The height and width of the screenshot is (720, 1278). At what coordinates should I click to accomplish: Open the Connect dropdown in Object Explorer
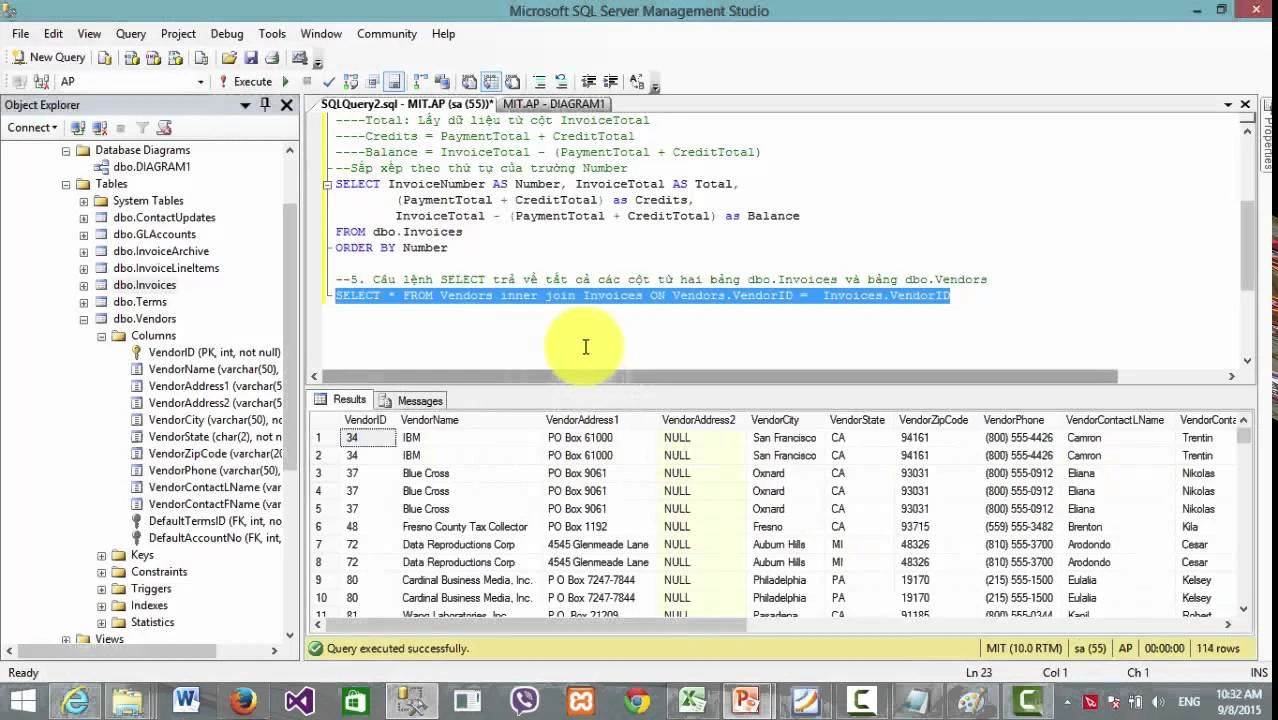(33, 128)
